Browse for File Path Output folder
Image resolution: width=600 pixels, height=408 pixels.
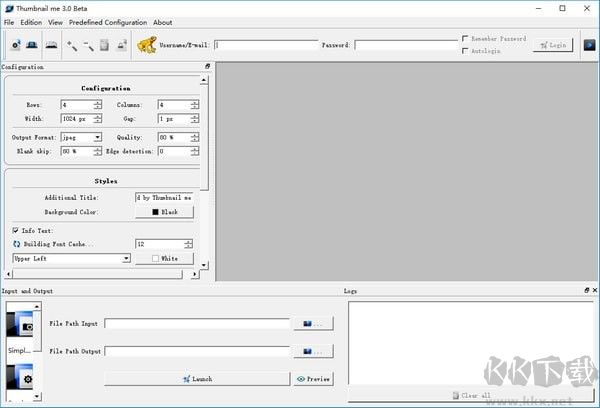[313, 351]
